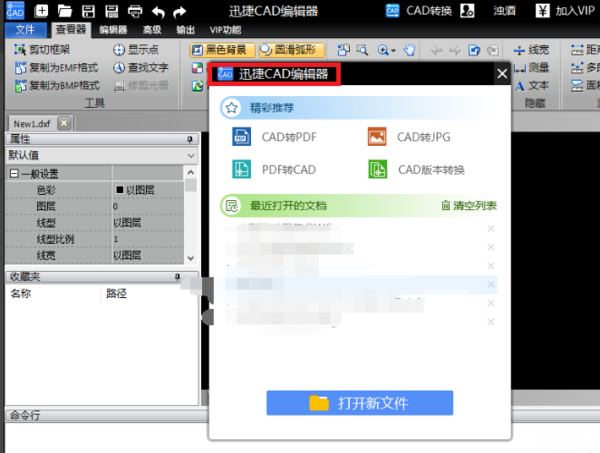Viewport: 600px width, 453px height.
Task: Pin the 收藏夹 panel
Action: (177, 277)
